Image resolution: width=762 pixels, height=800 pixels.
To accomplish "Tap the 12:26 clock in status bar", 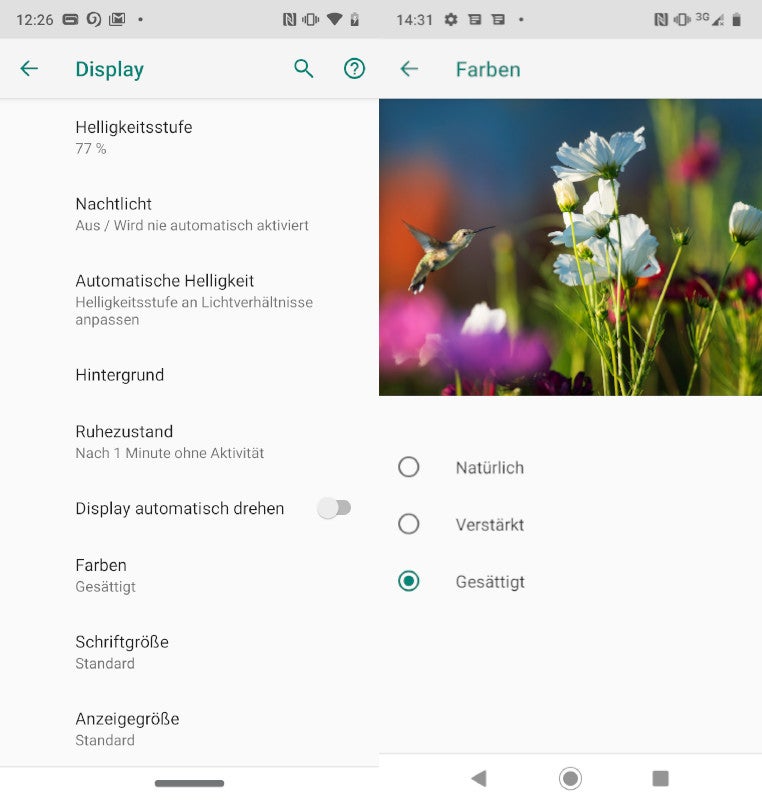I will [35, 20].
